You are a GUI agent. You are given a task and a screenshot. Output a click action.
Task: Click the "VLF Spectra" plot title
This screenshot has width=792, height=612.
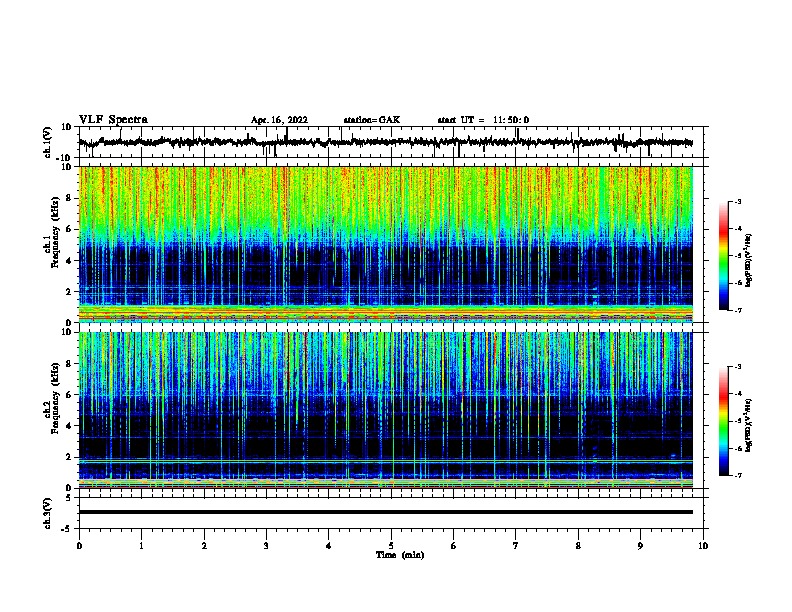point(113,120)
